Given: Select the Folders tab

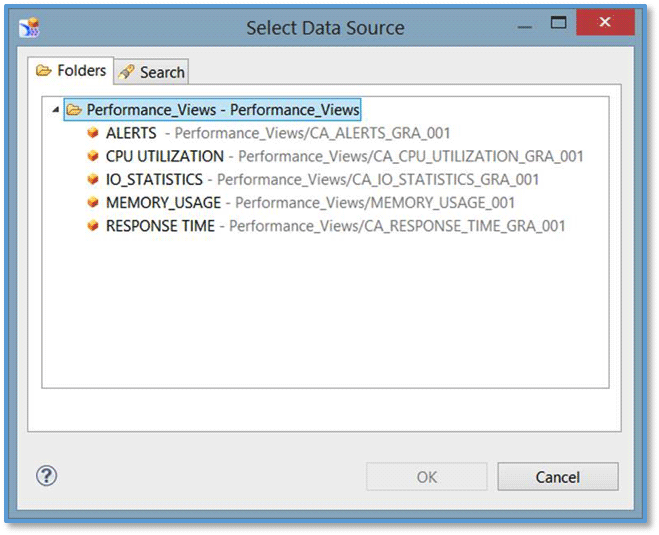Looking at the screenshot, I should click(x=70, y=71).
